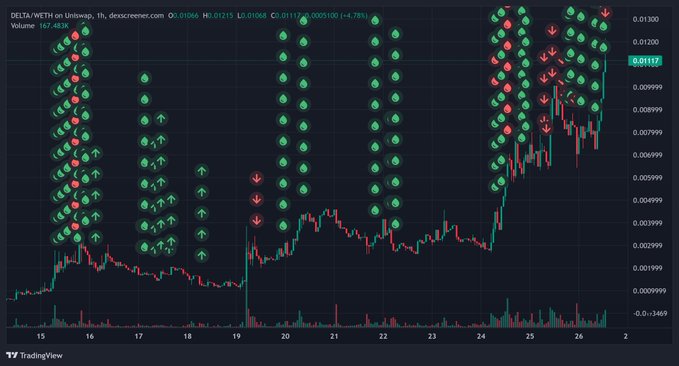This screenshot has height=366, width=679.
Task: Click date 17 on the time axis
Action: pyautogui.click(x=139, y=336)
